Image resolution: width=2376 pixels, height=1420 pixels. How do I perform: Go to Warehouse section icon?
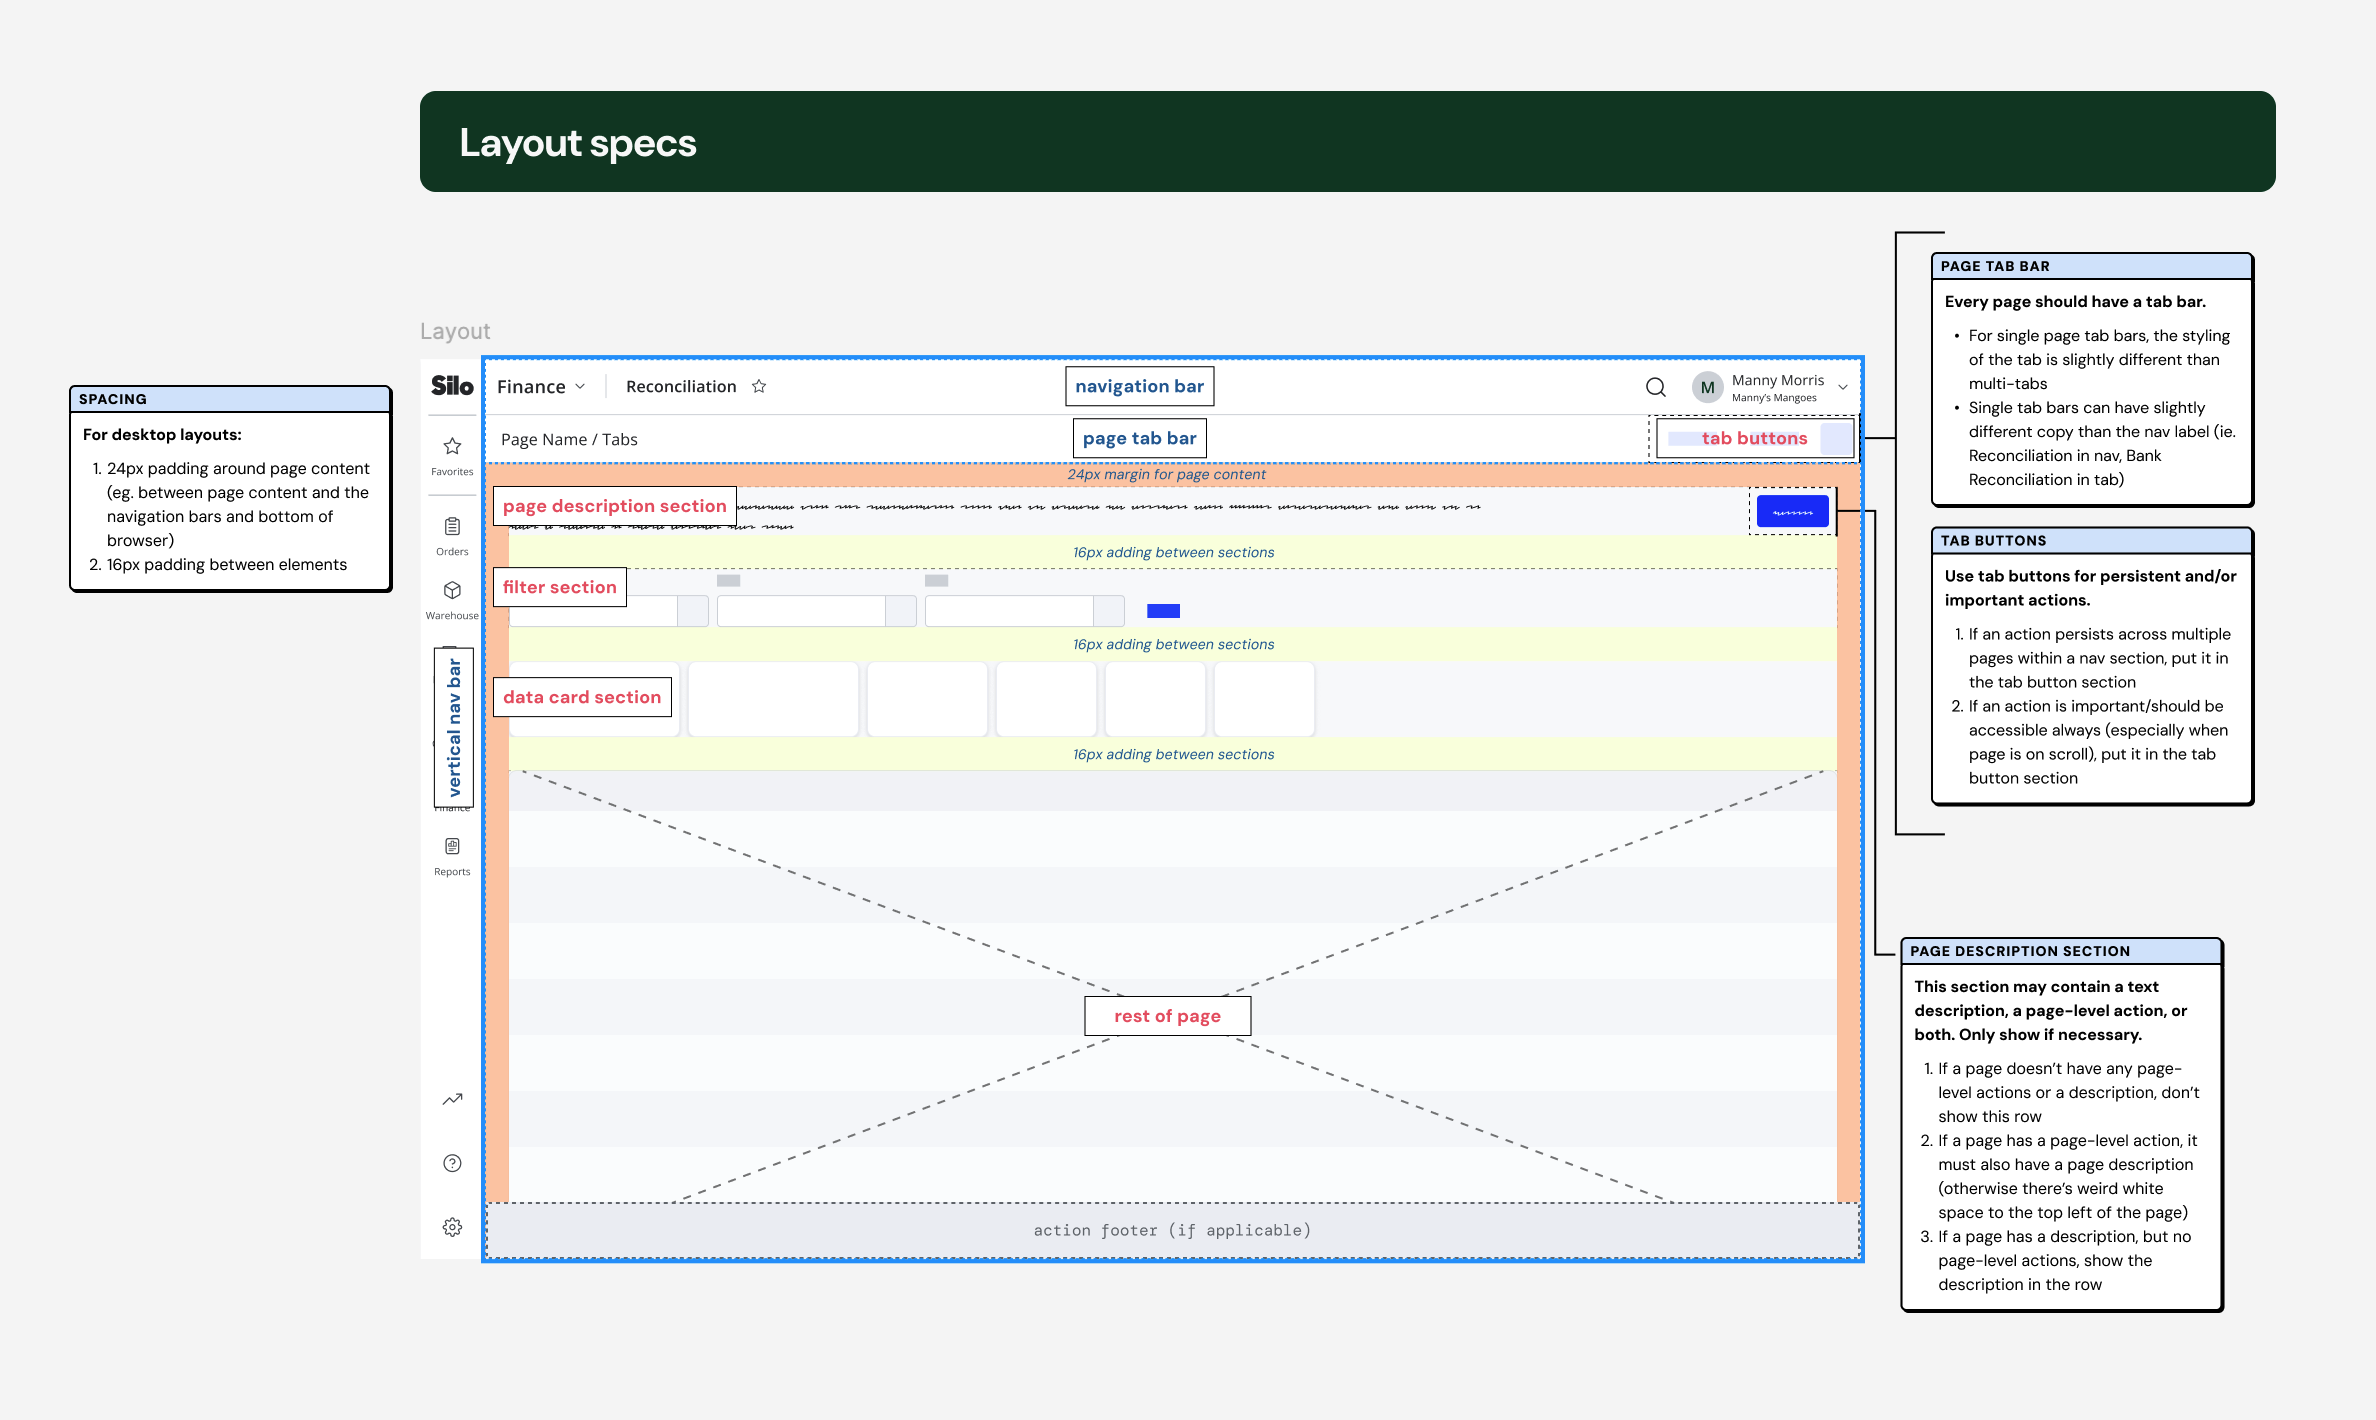(452, 591)
